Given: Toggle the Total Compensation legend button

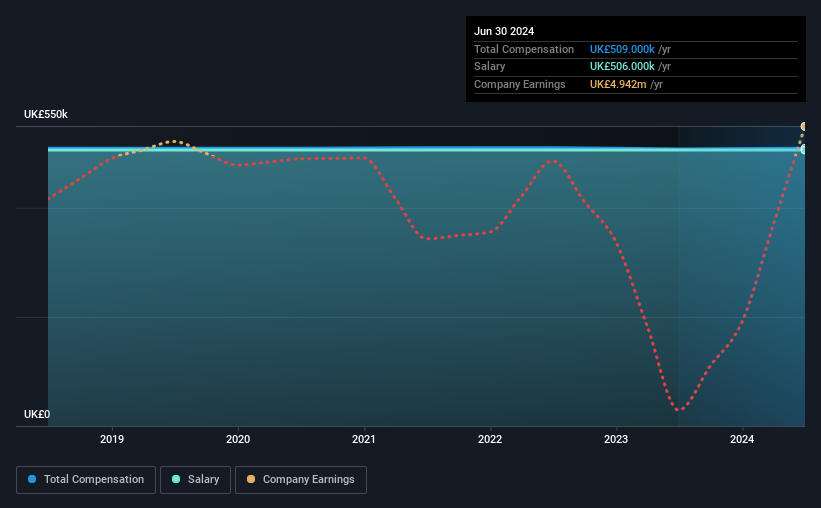Looking at the screenshot, I should (x=86, y=480).
